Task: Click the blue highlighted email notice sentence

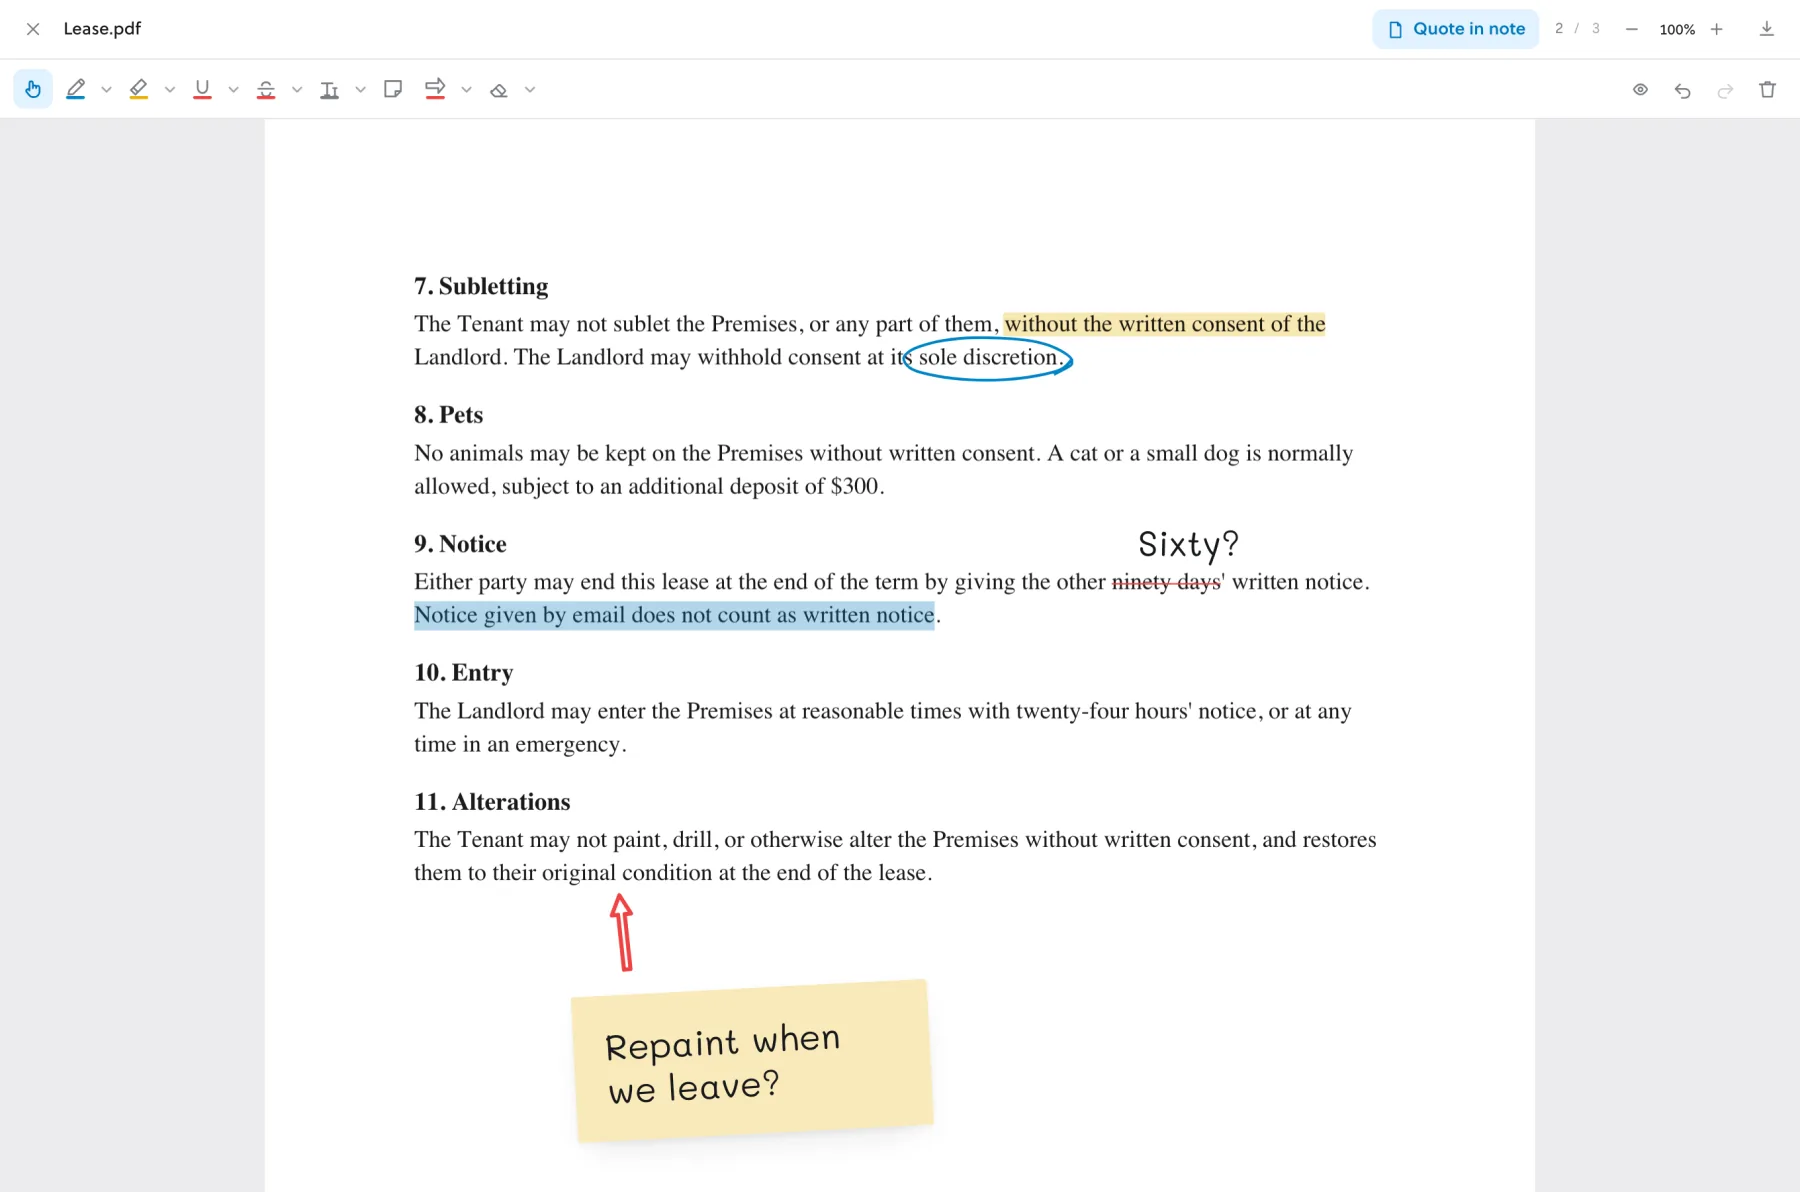Action: (x=675, y=615)
